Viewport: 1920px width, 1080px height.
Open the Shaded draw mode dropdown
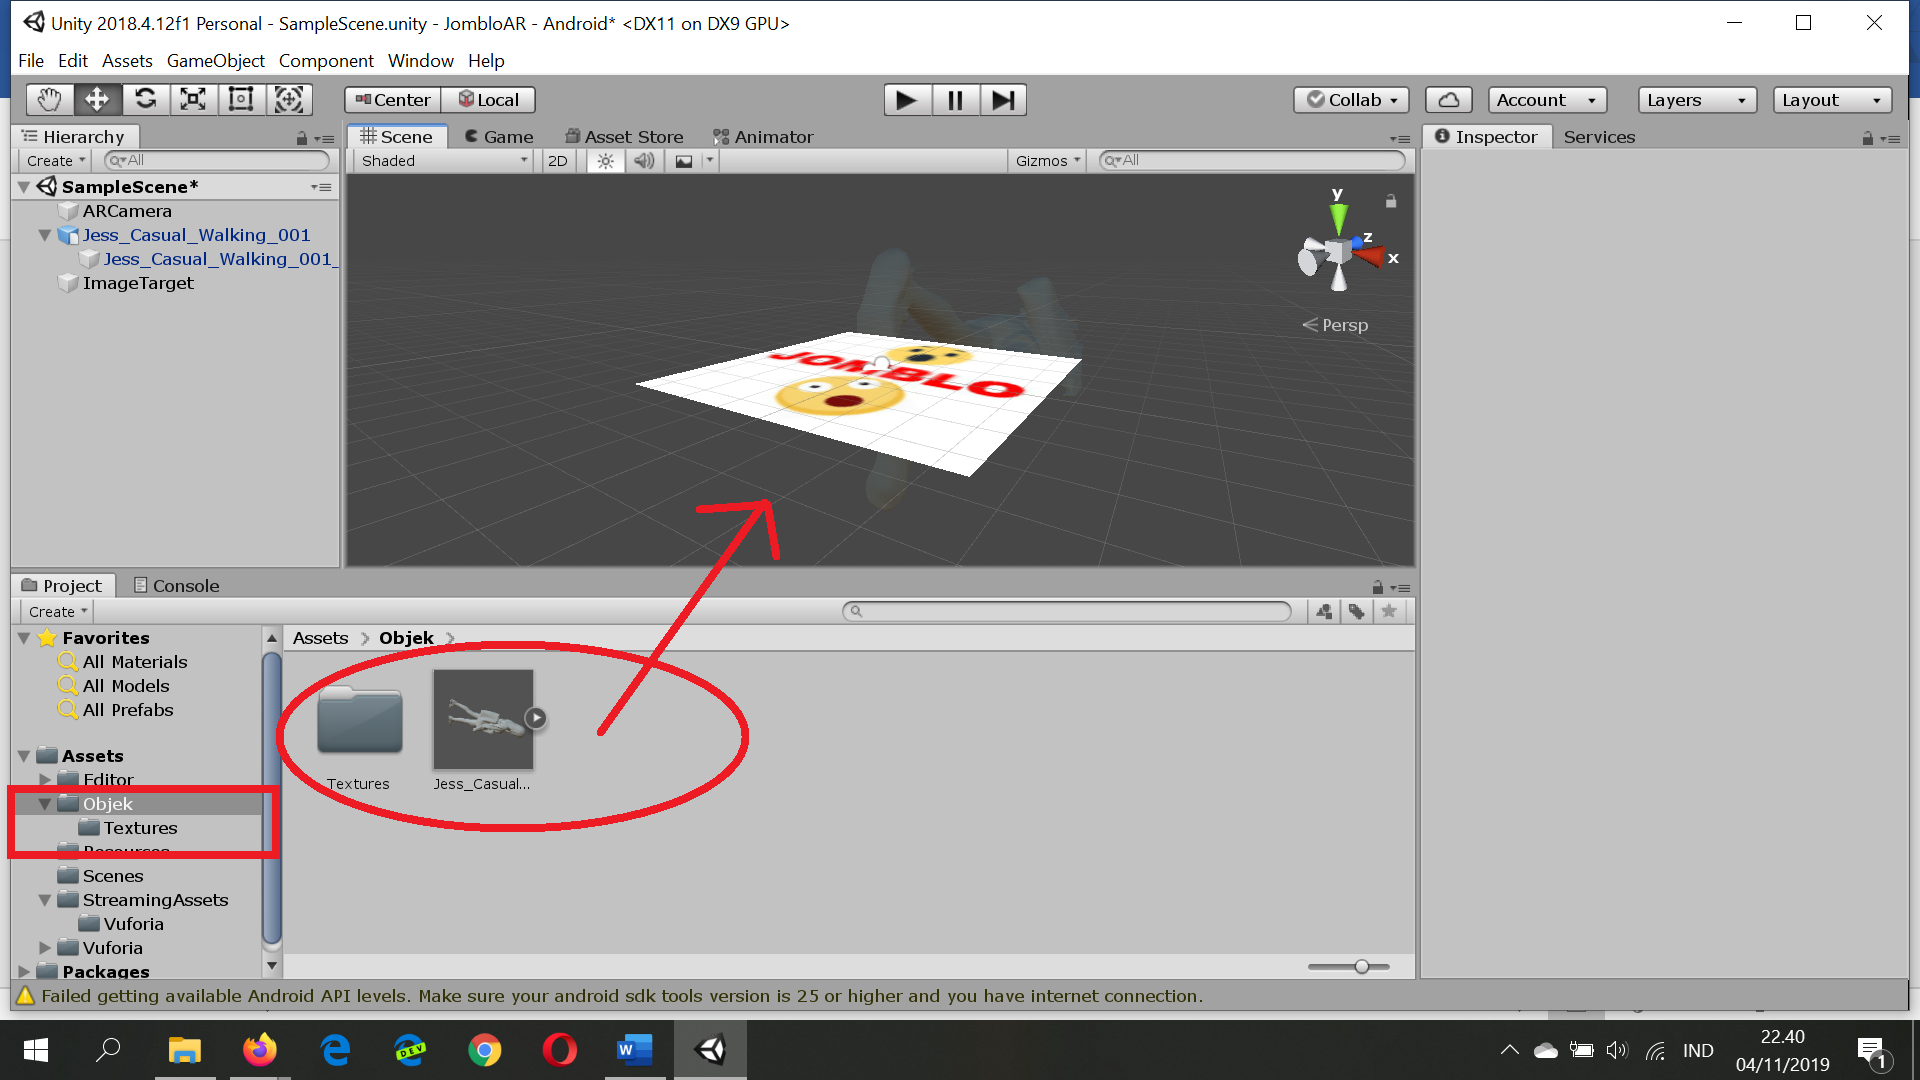point(444,161)
